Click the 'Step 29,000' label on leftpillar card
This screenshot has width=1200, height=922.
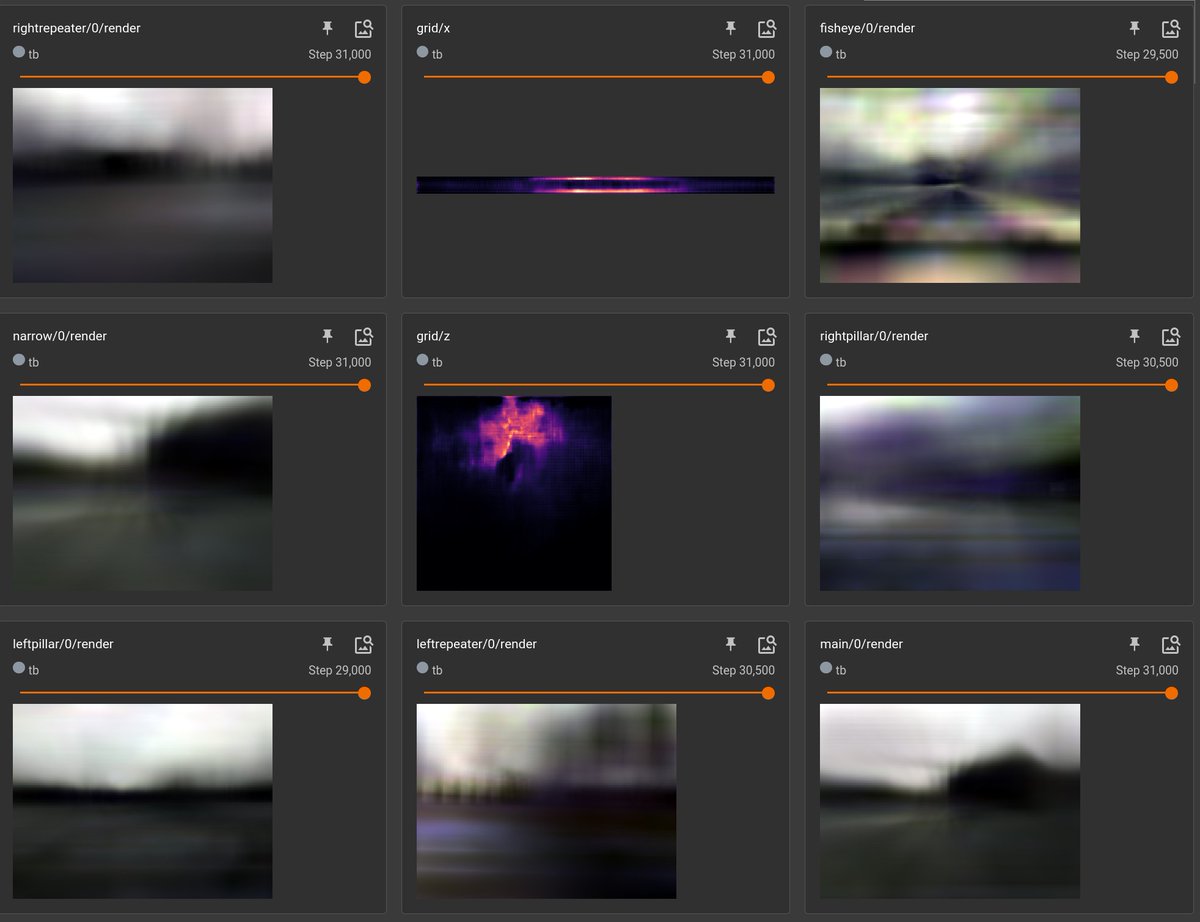tap(340, 670)
